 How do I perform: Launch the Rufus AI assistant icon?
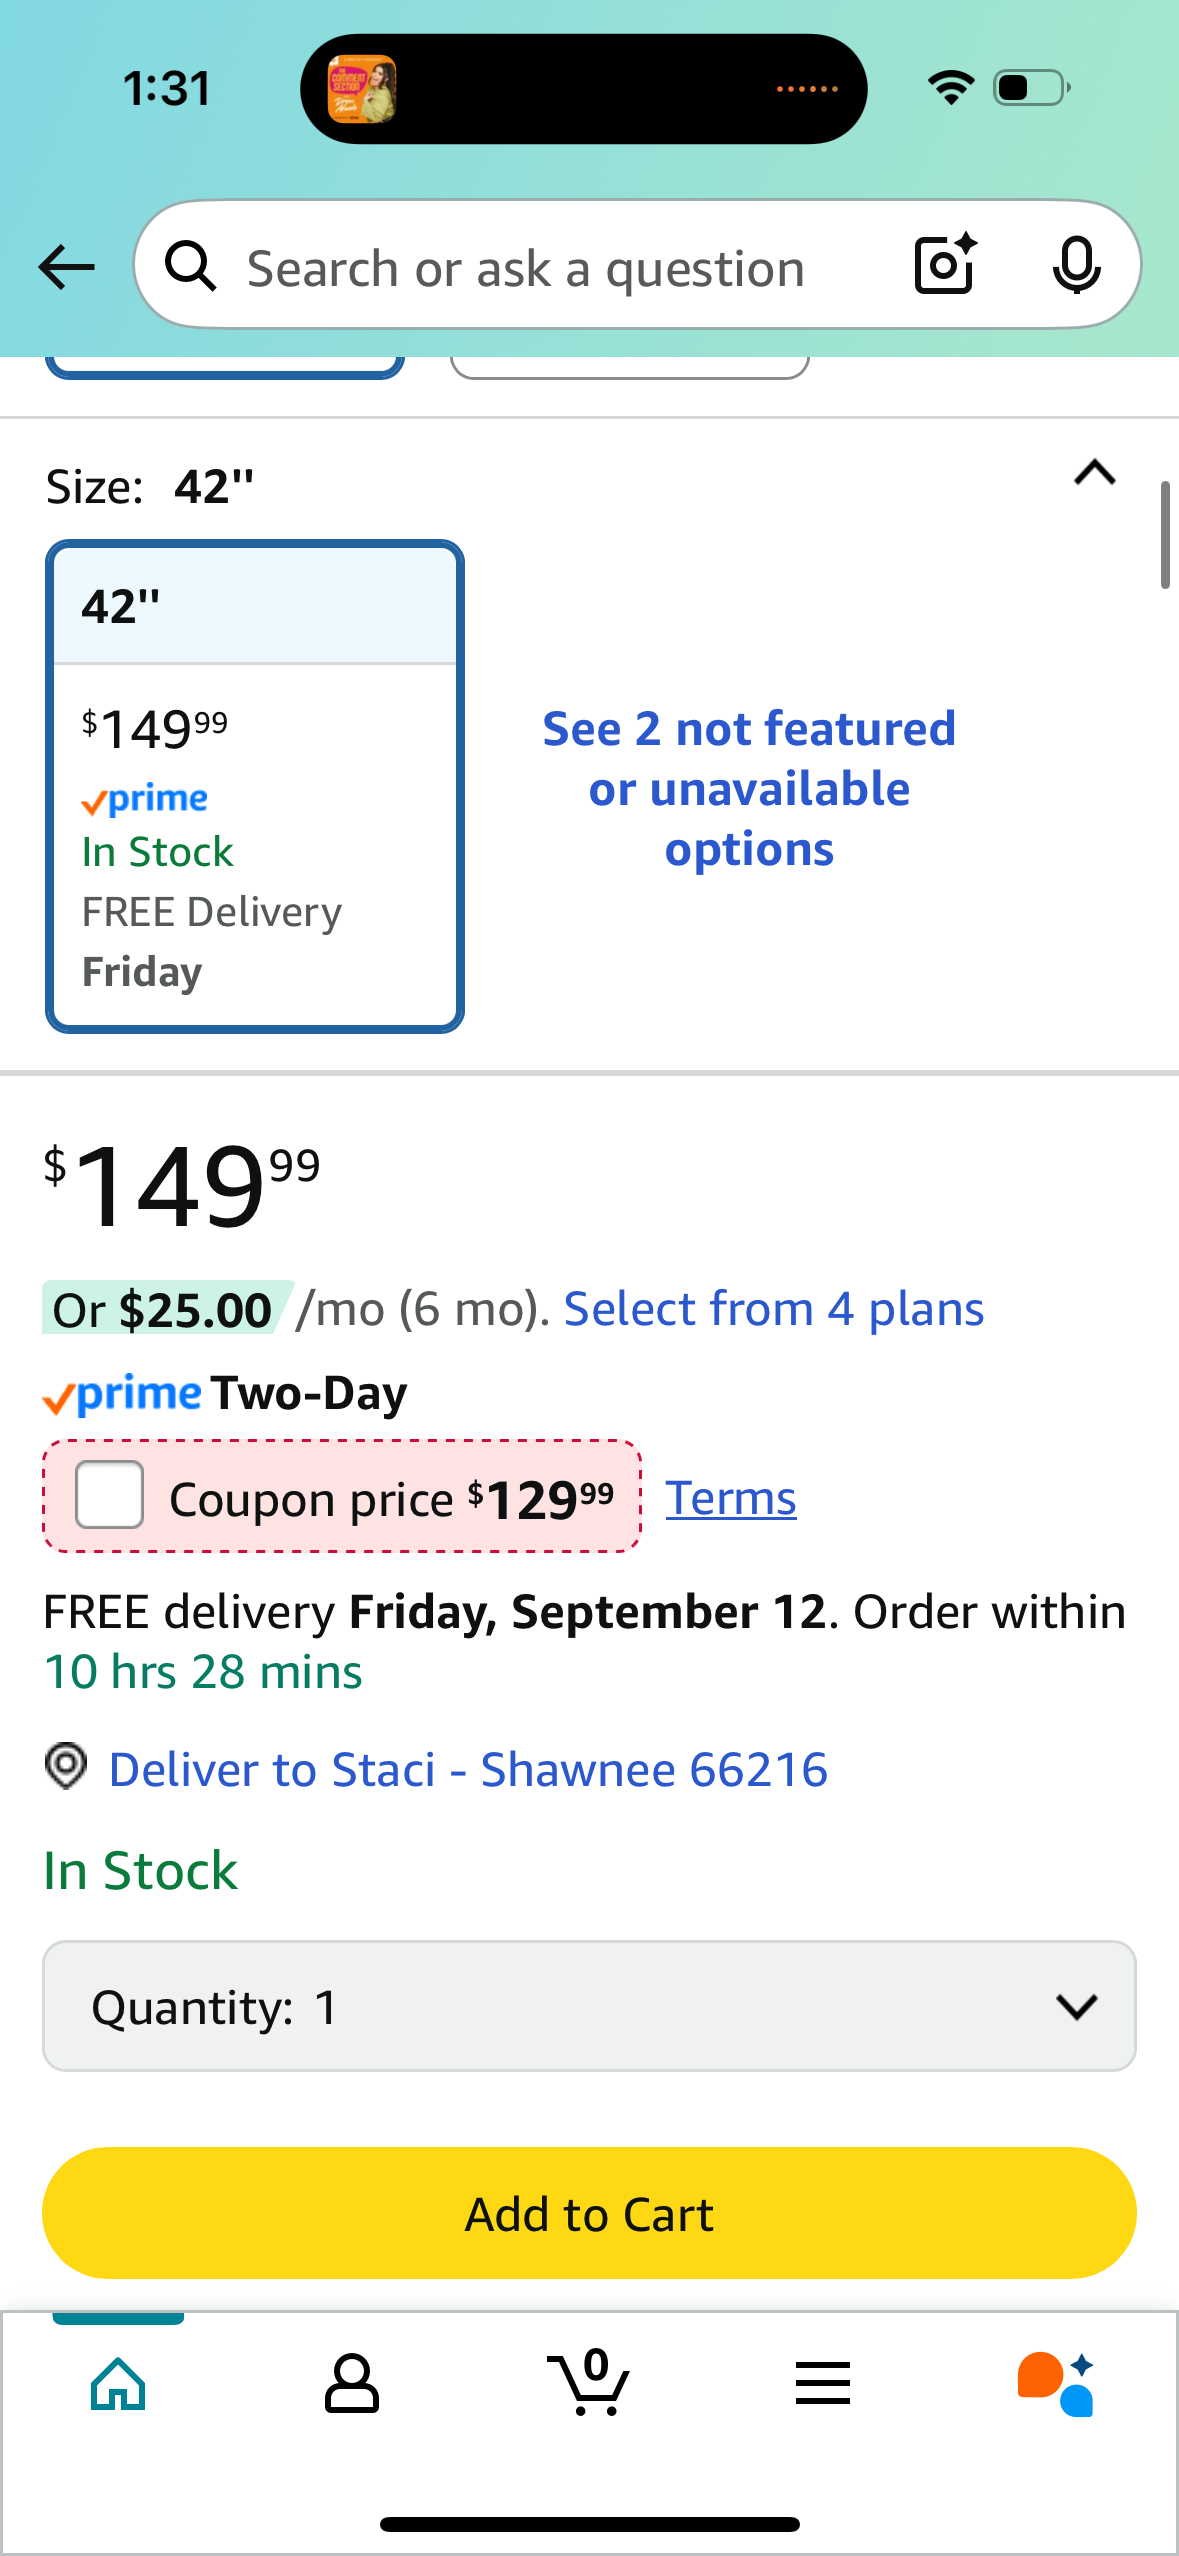1056,2384
